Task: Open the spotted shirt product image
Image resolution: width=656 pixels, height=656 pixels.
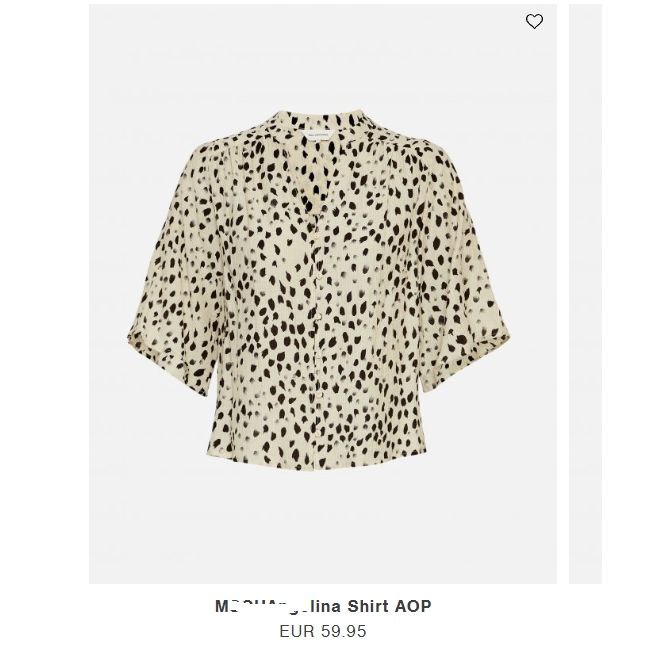Action: (323, 294)
